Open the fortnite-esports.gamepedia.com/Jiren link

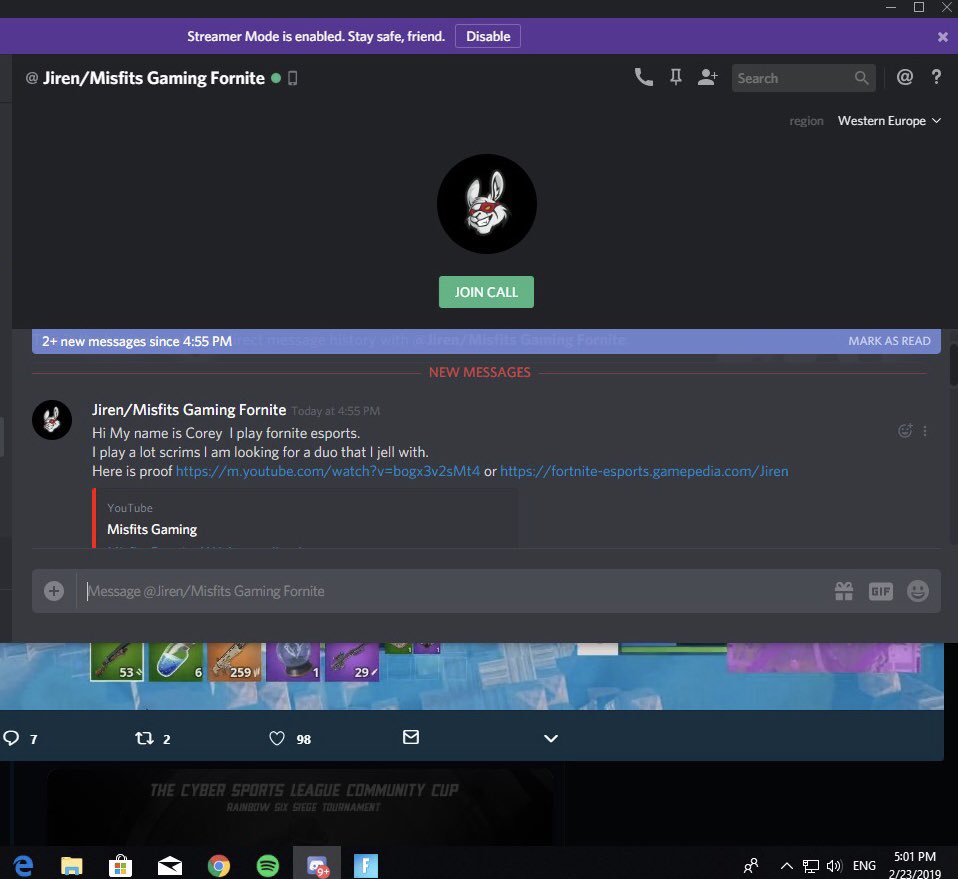[644, 471]
